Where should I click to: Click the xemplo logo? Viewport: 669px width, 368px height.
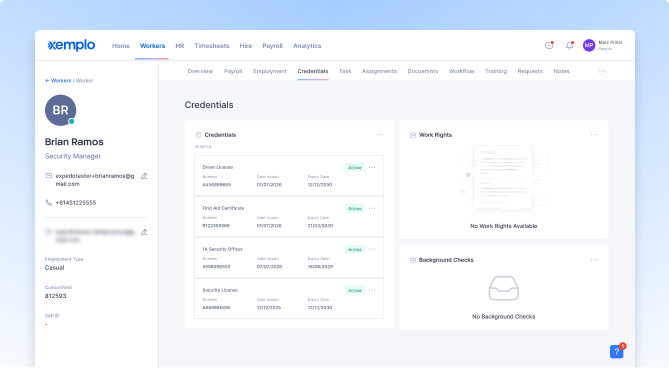coord(71,45)
